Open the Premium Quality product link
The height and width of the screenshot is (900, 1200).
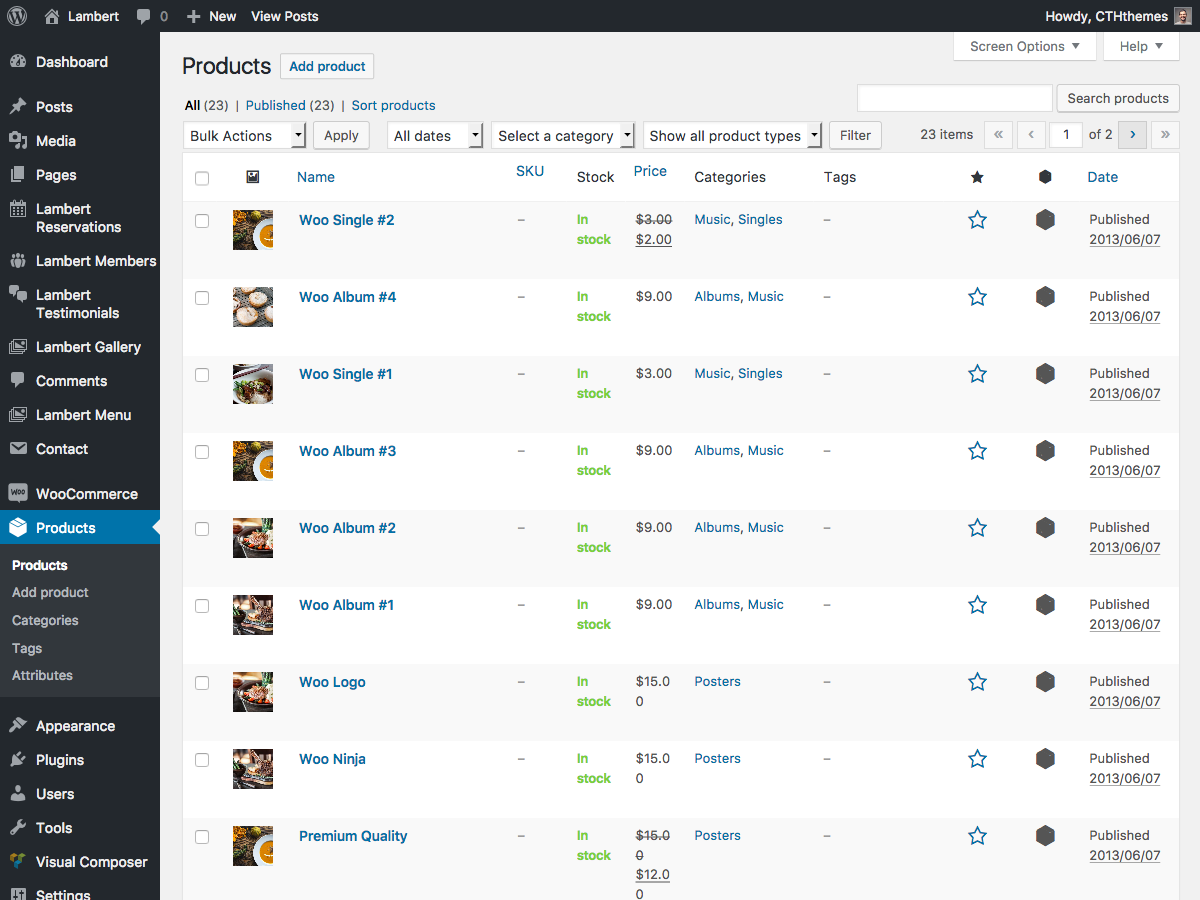[x=353, y=836]
